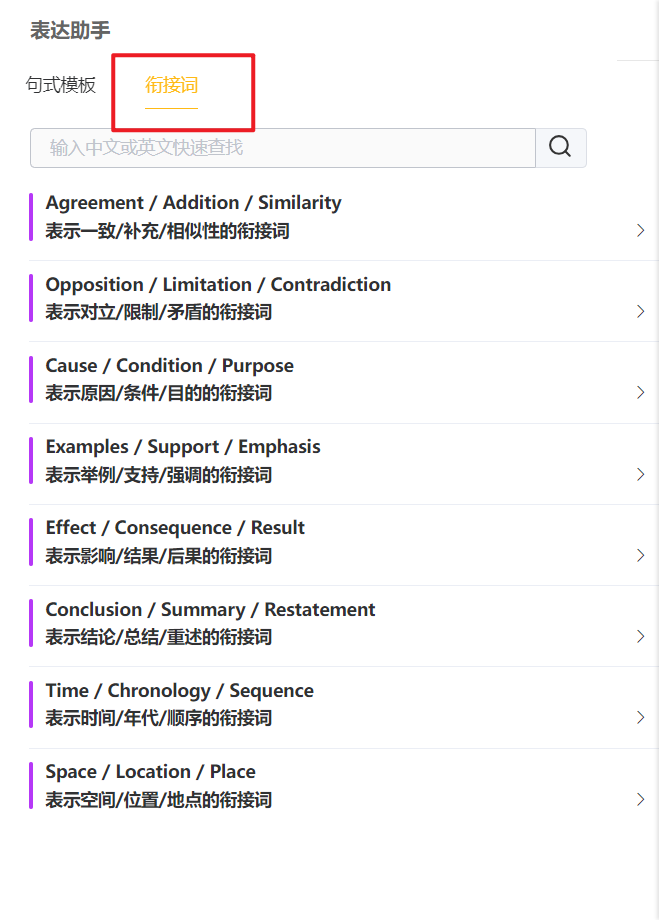659x920 pixels.
Task: Open Opposition / Limitation / Contradiction category
Action: coord(218,285)
